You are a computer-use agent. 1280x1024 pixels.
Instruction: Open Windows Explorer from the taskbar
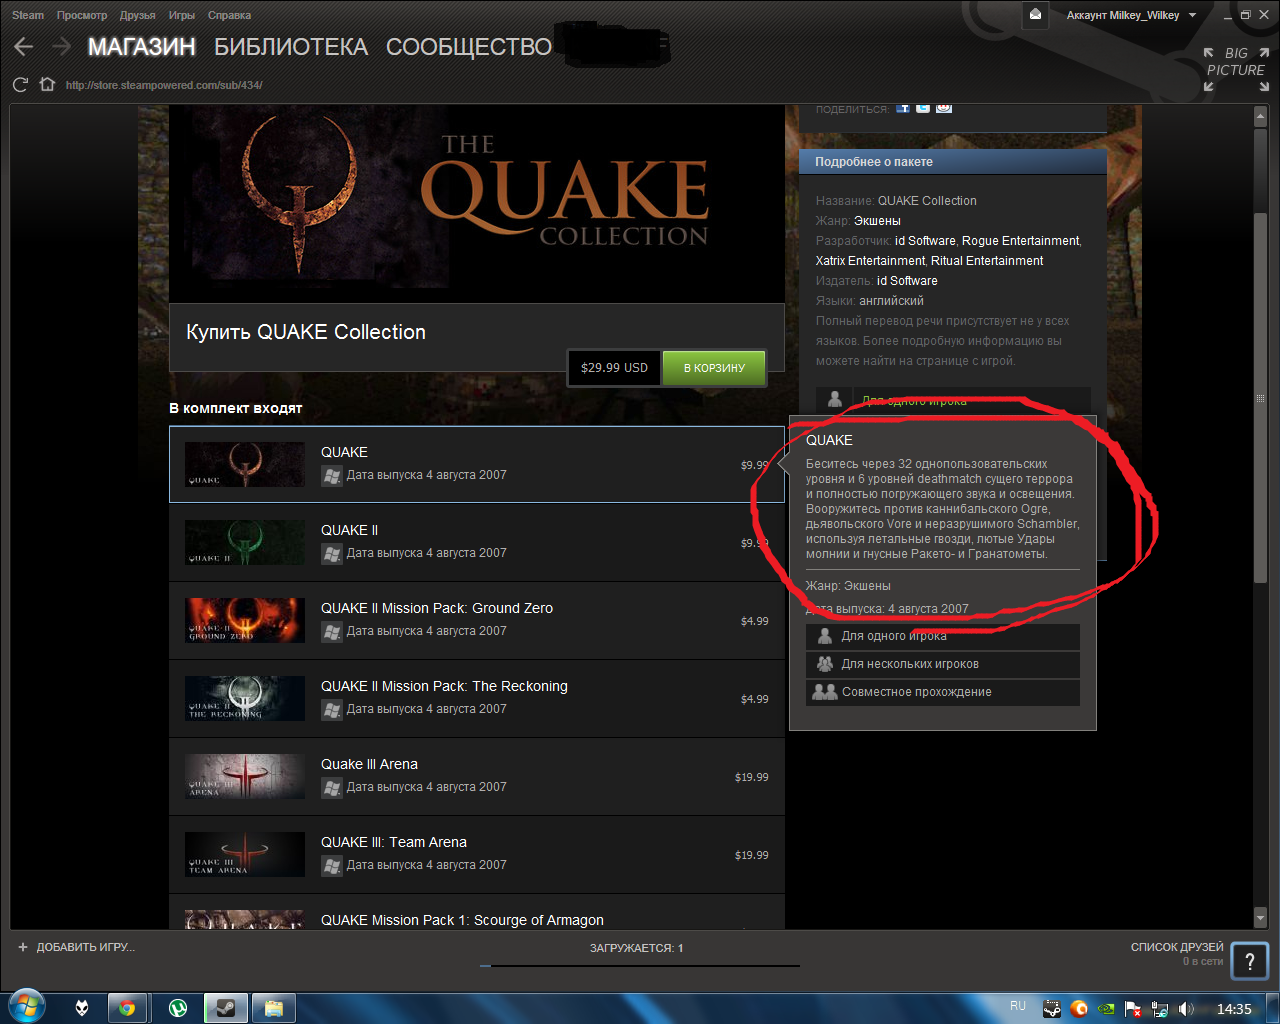(274, 1008)
